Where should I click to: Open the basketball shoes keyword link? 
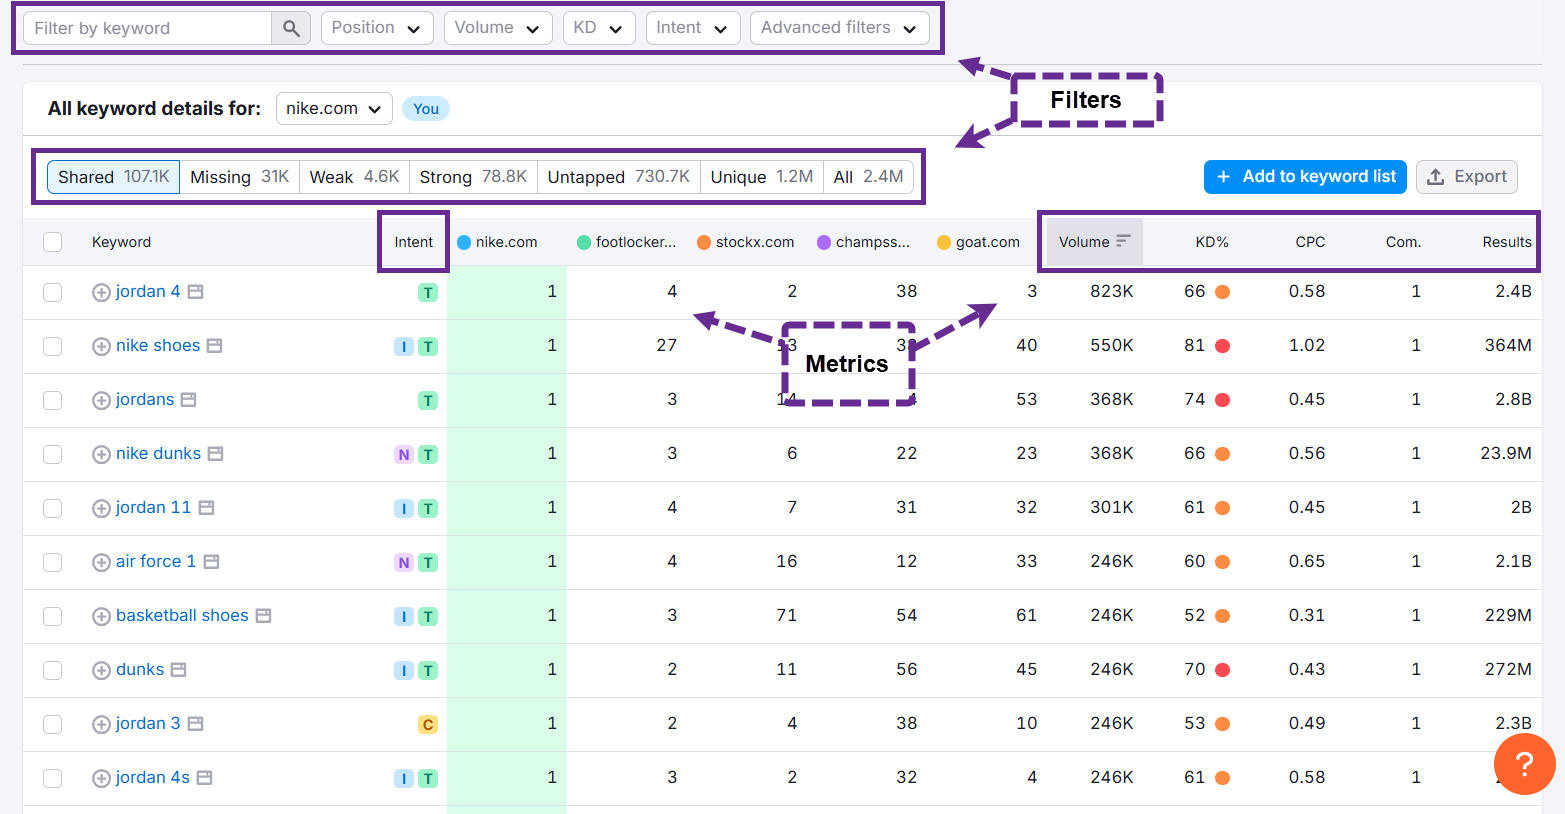182,615
